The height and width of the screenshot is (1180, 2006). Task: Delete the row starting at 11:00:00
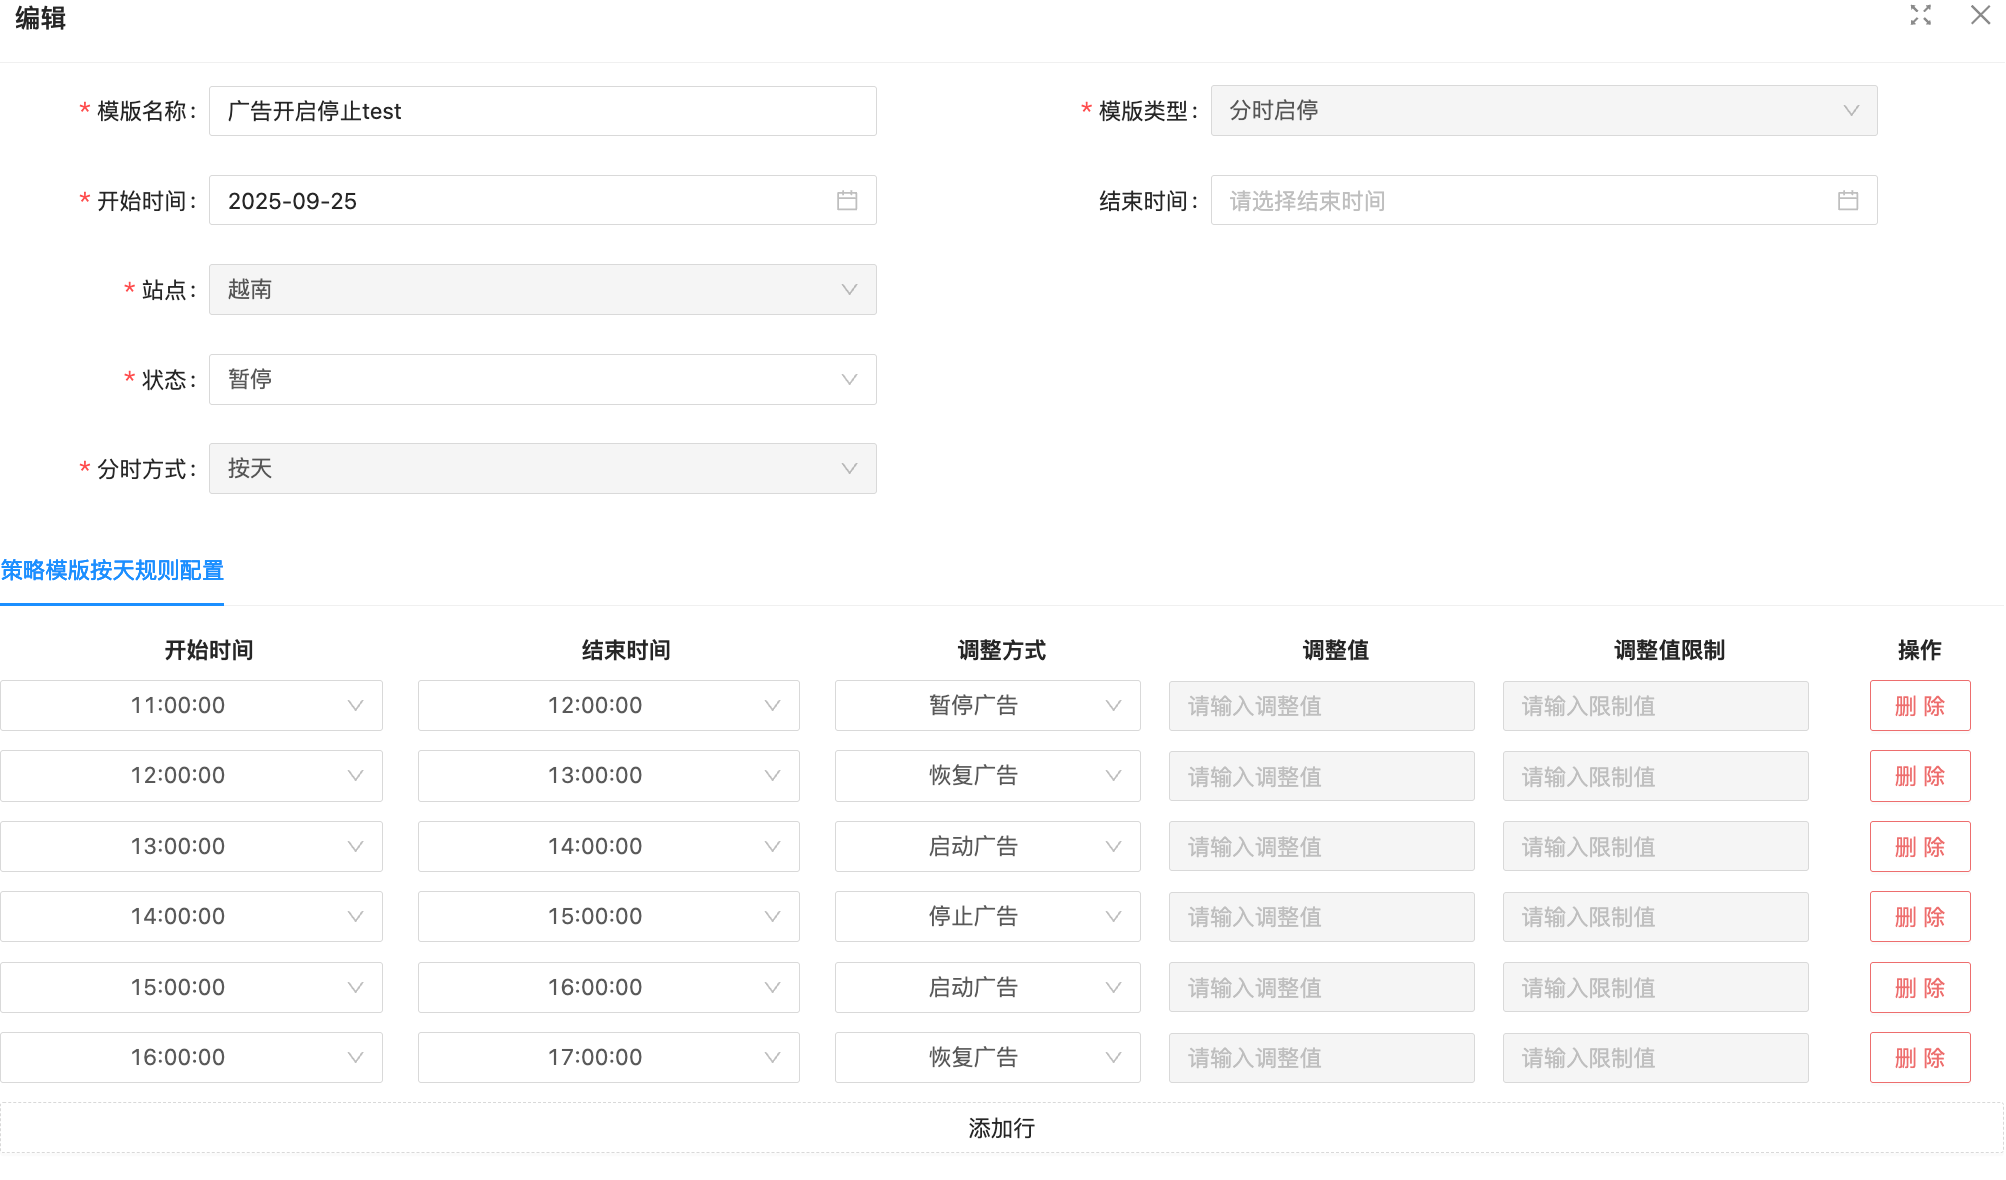[x=1919, y=706]
